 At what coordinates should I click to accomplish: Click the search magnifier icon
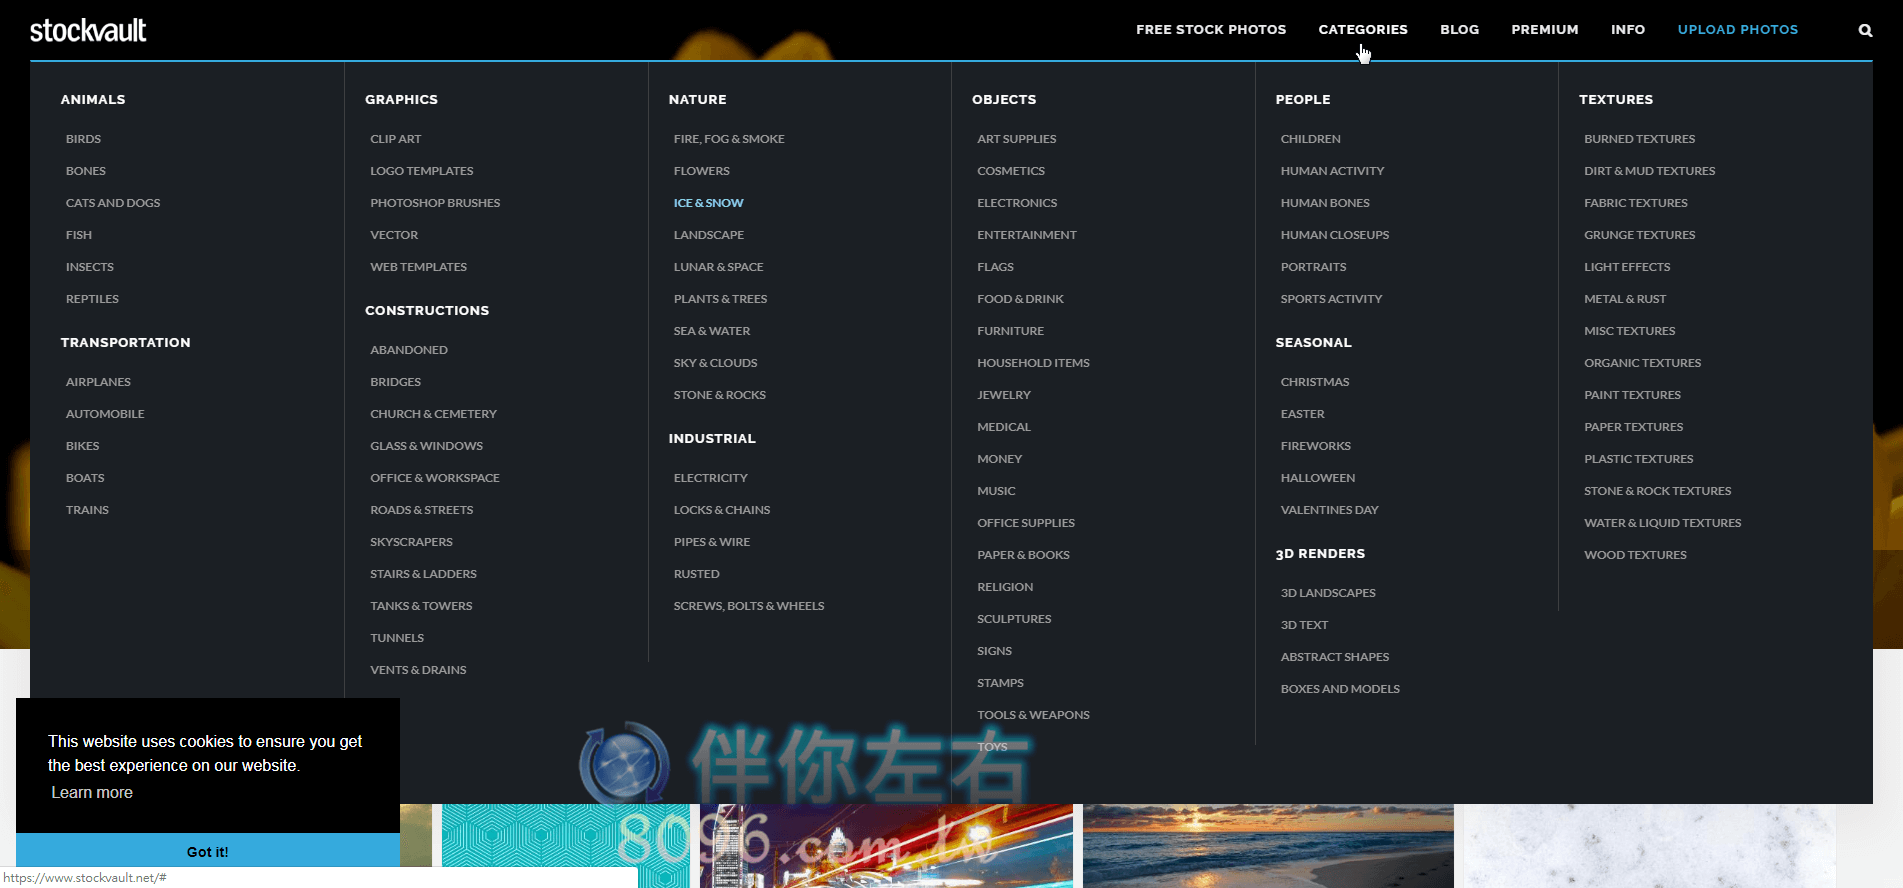[x=1865, y=30]
